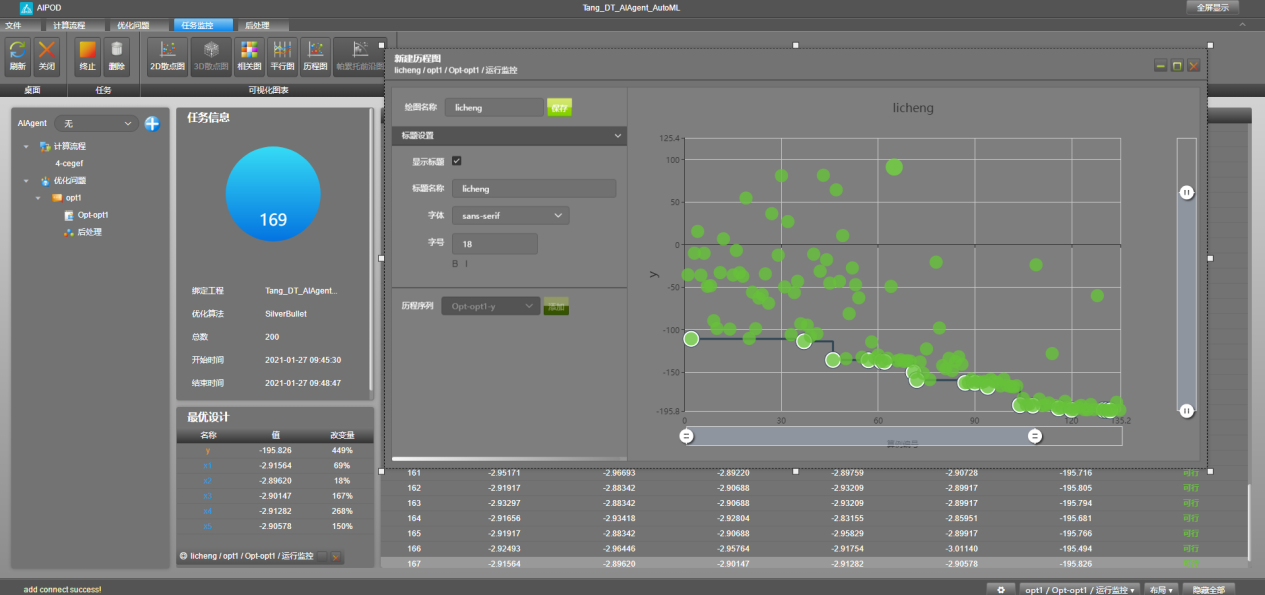Toggle the 显示标题 checkbox

(457, 161)
